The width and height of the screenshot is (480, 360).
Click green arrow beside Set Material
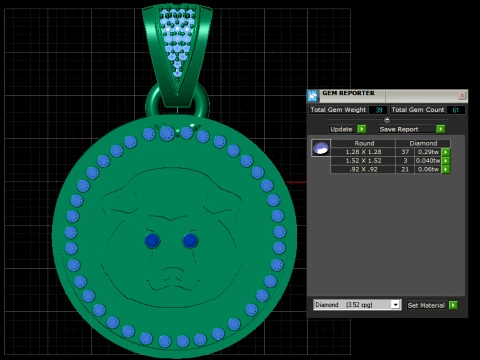pos(453,305)
